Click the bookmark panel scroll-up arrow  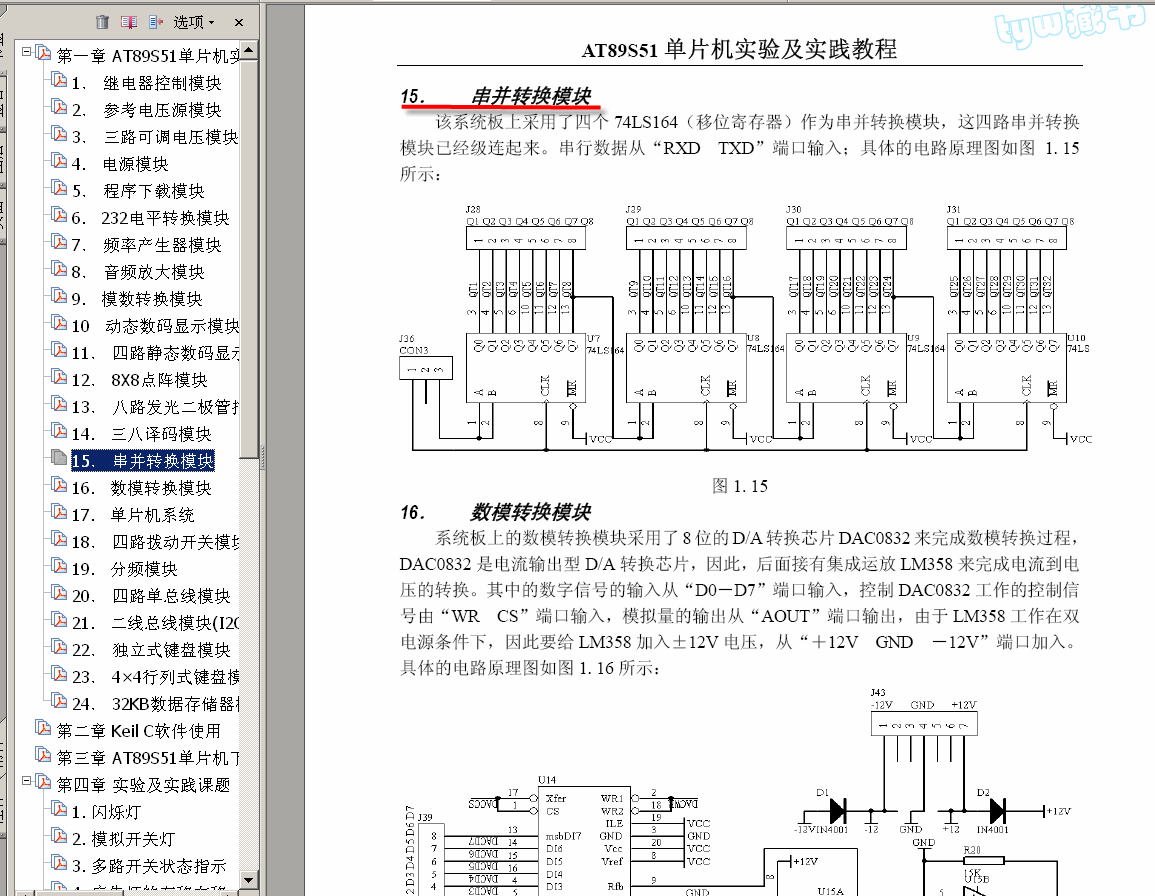click(249, 50)
